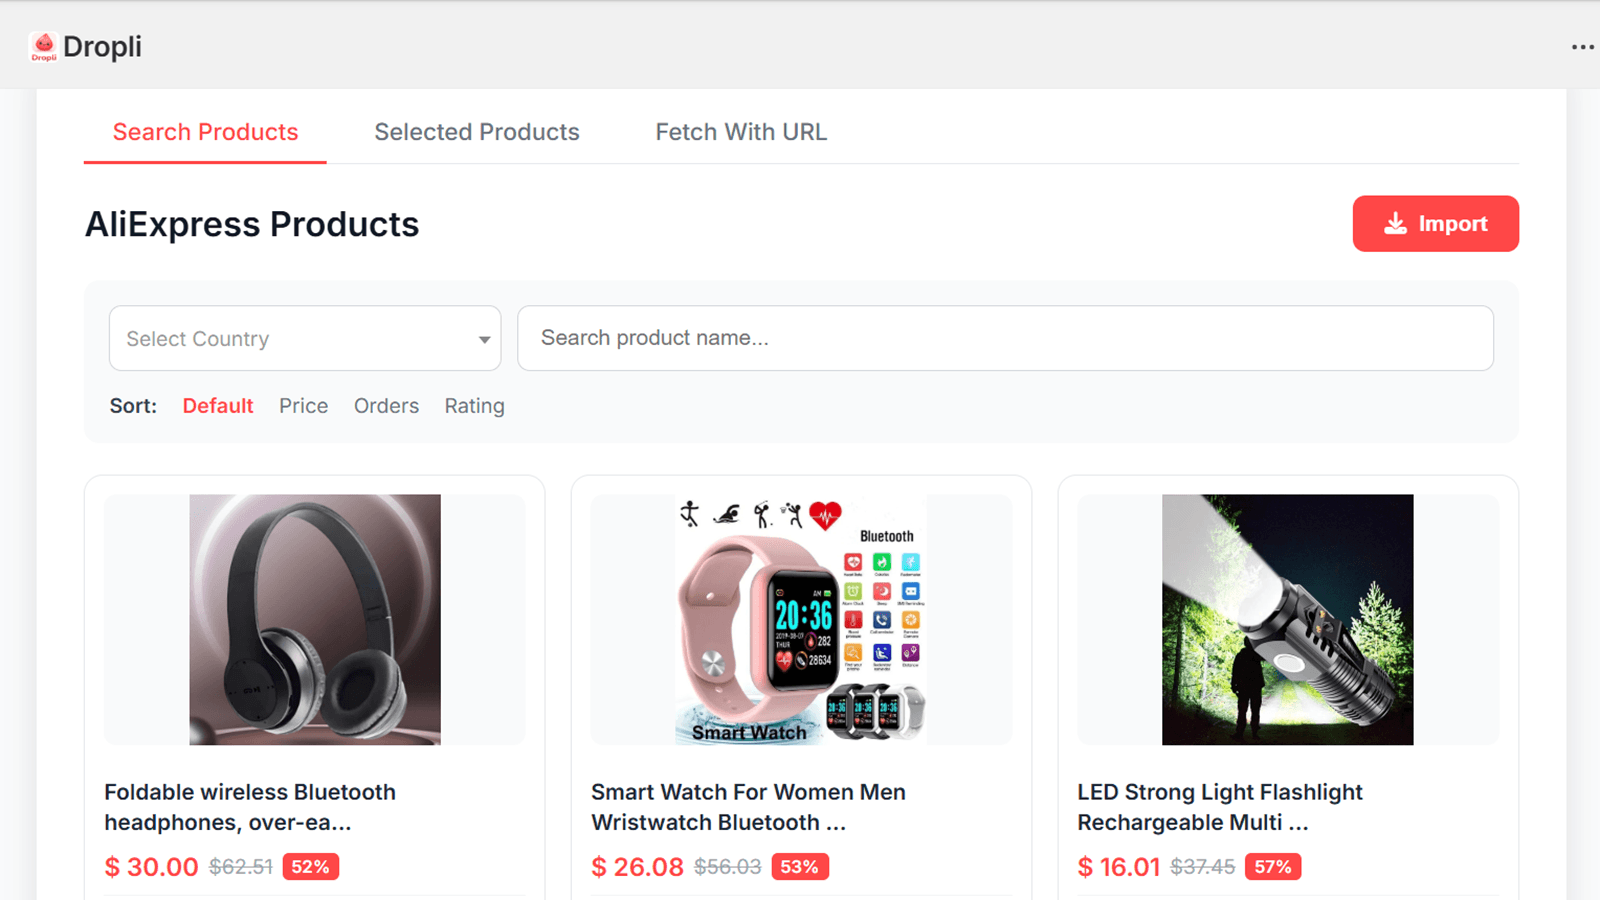Click the Smart Watch For Women Men title
The image size is (1600, 900).
tap(748, 807)
